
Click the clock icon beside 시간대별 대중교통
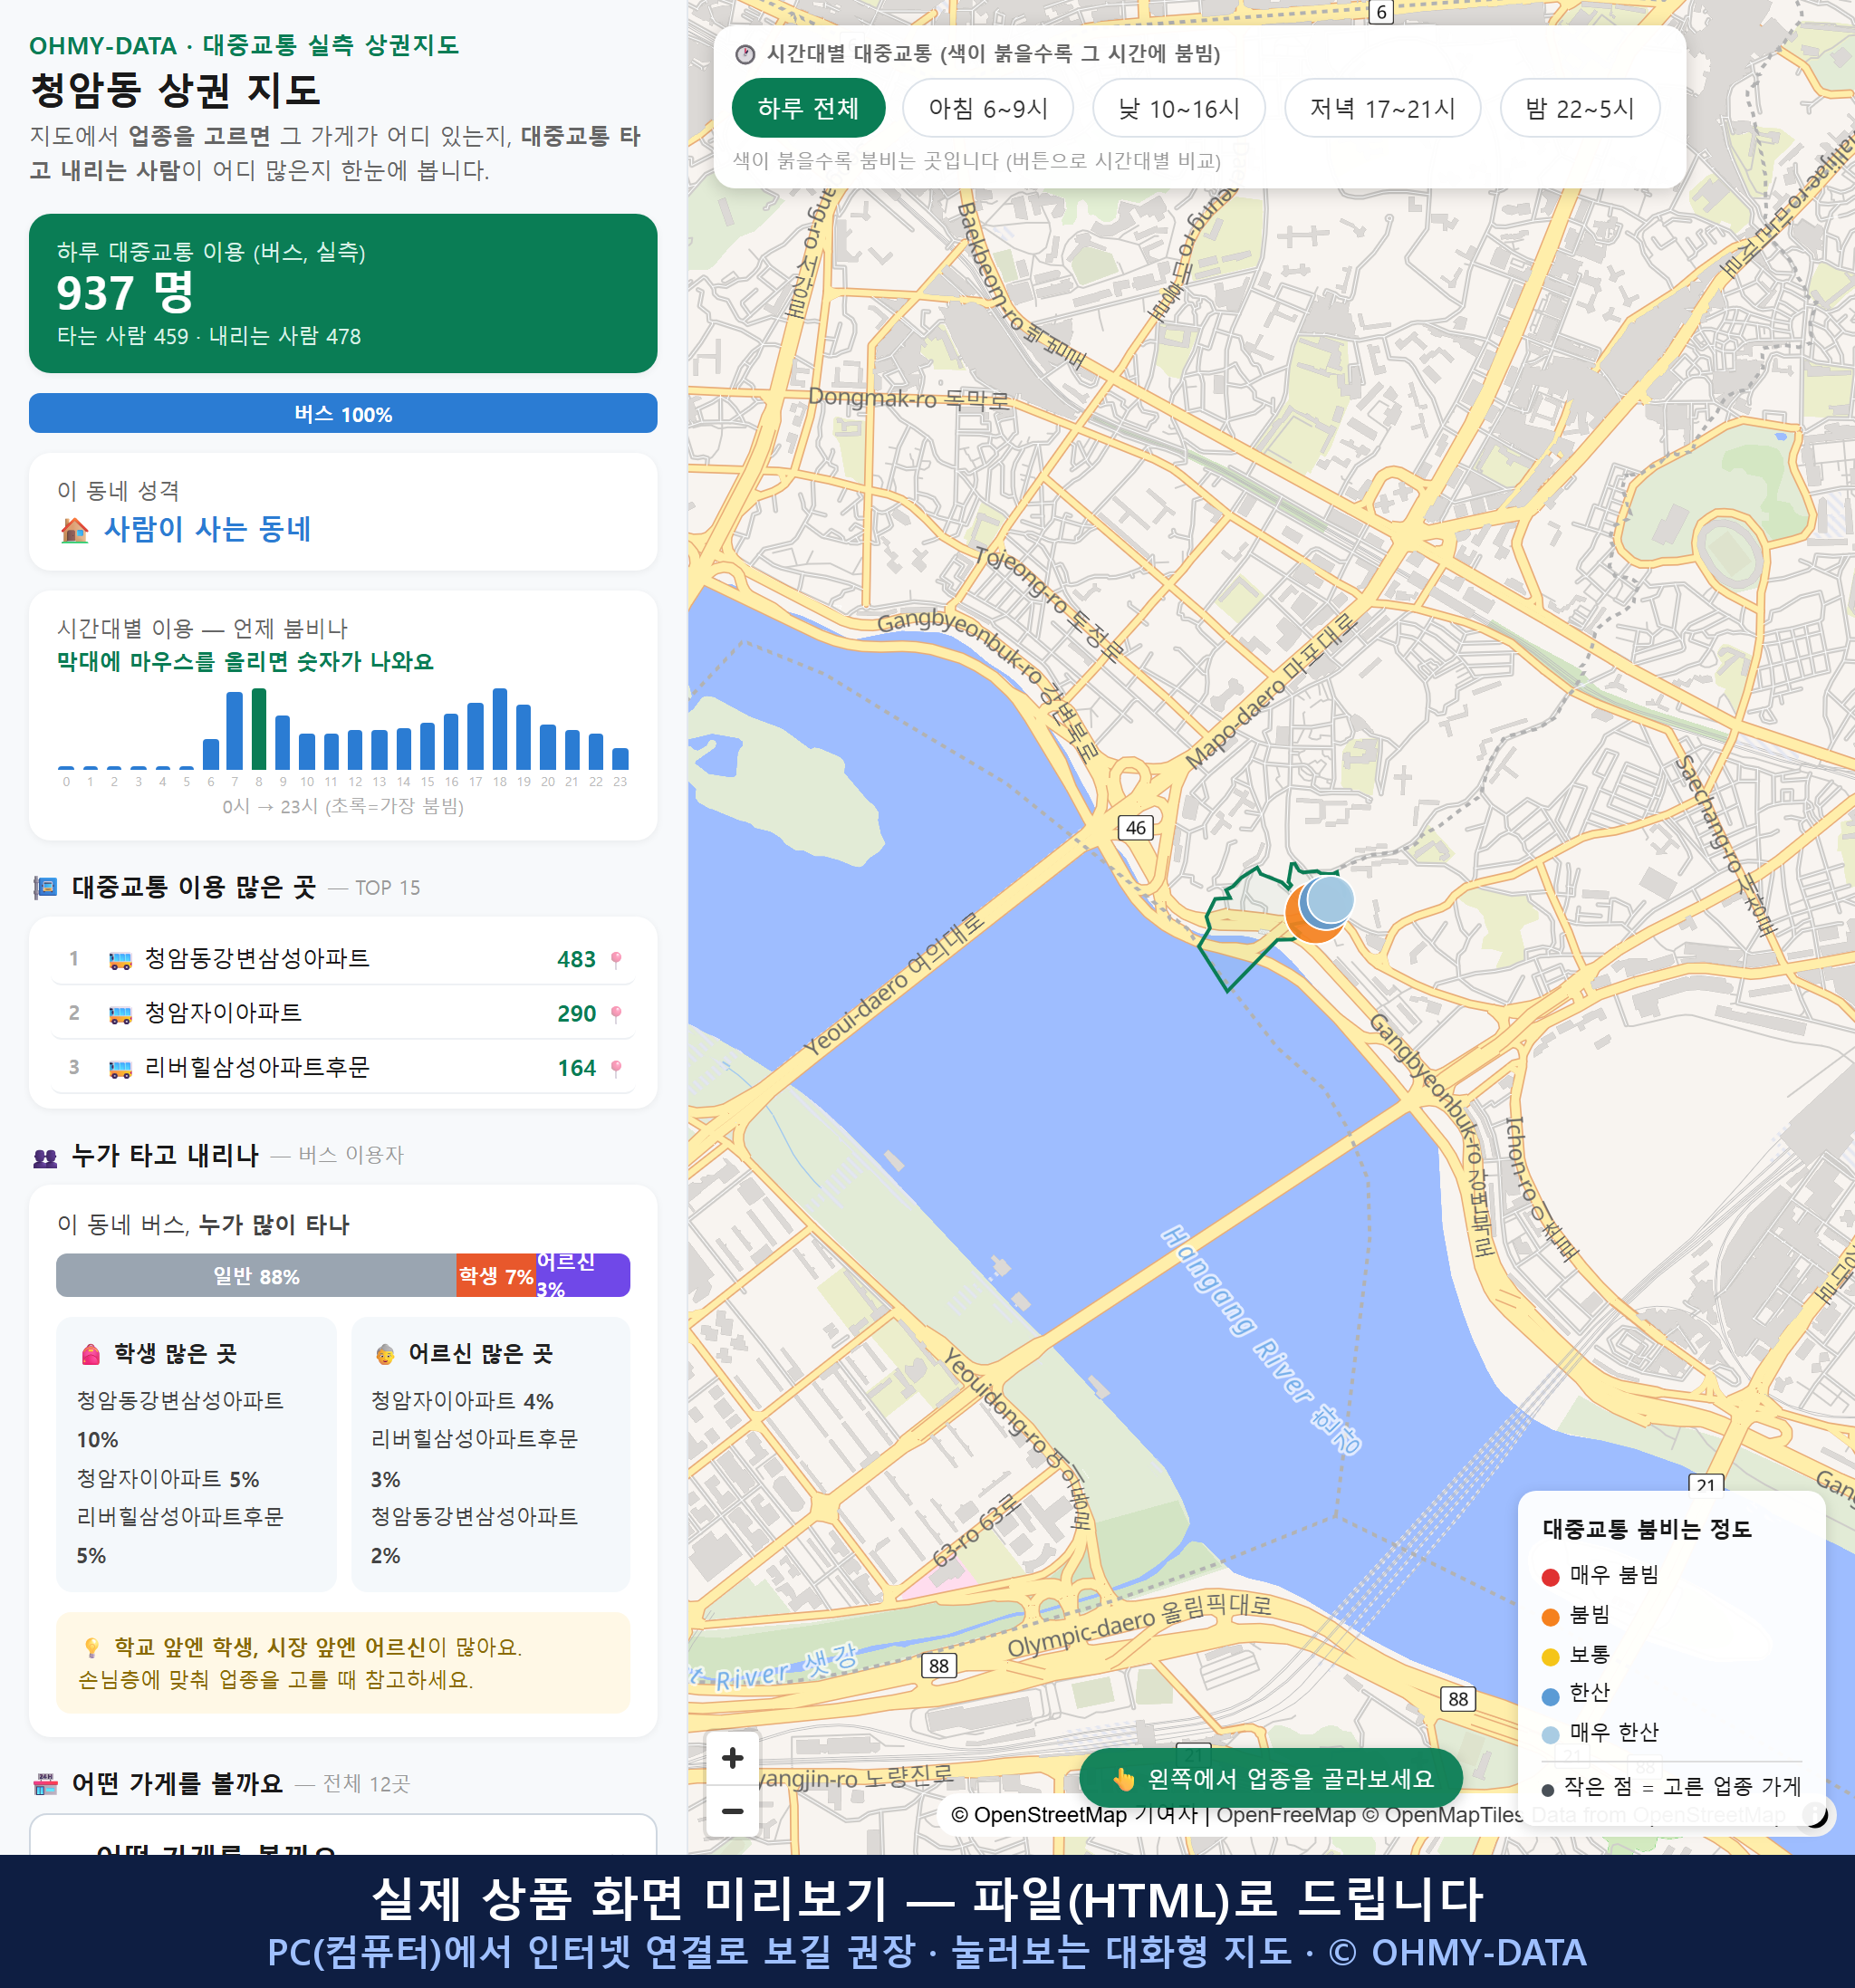point(745,54)
